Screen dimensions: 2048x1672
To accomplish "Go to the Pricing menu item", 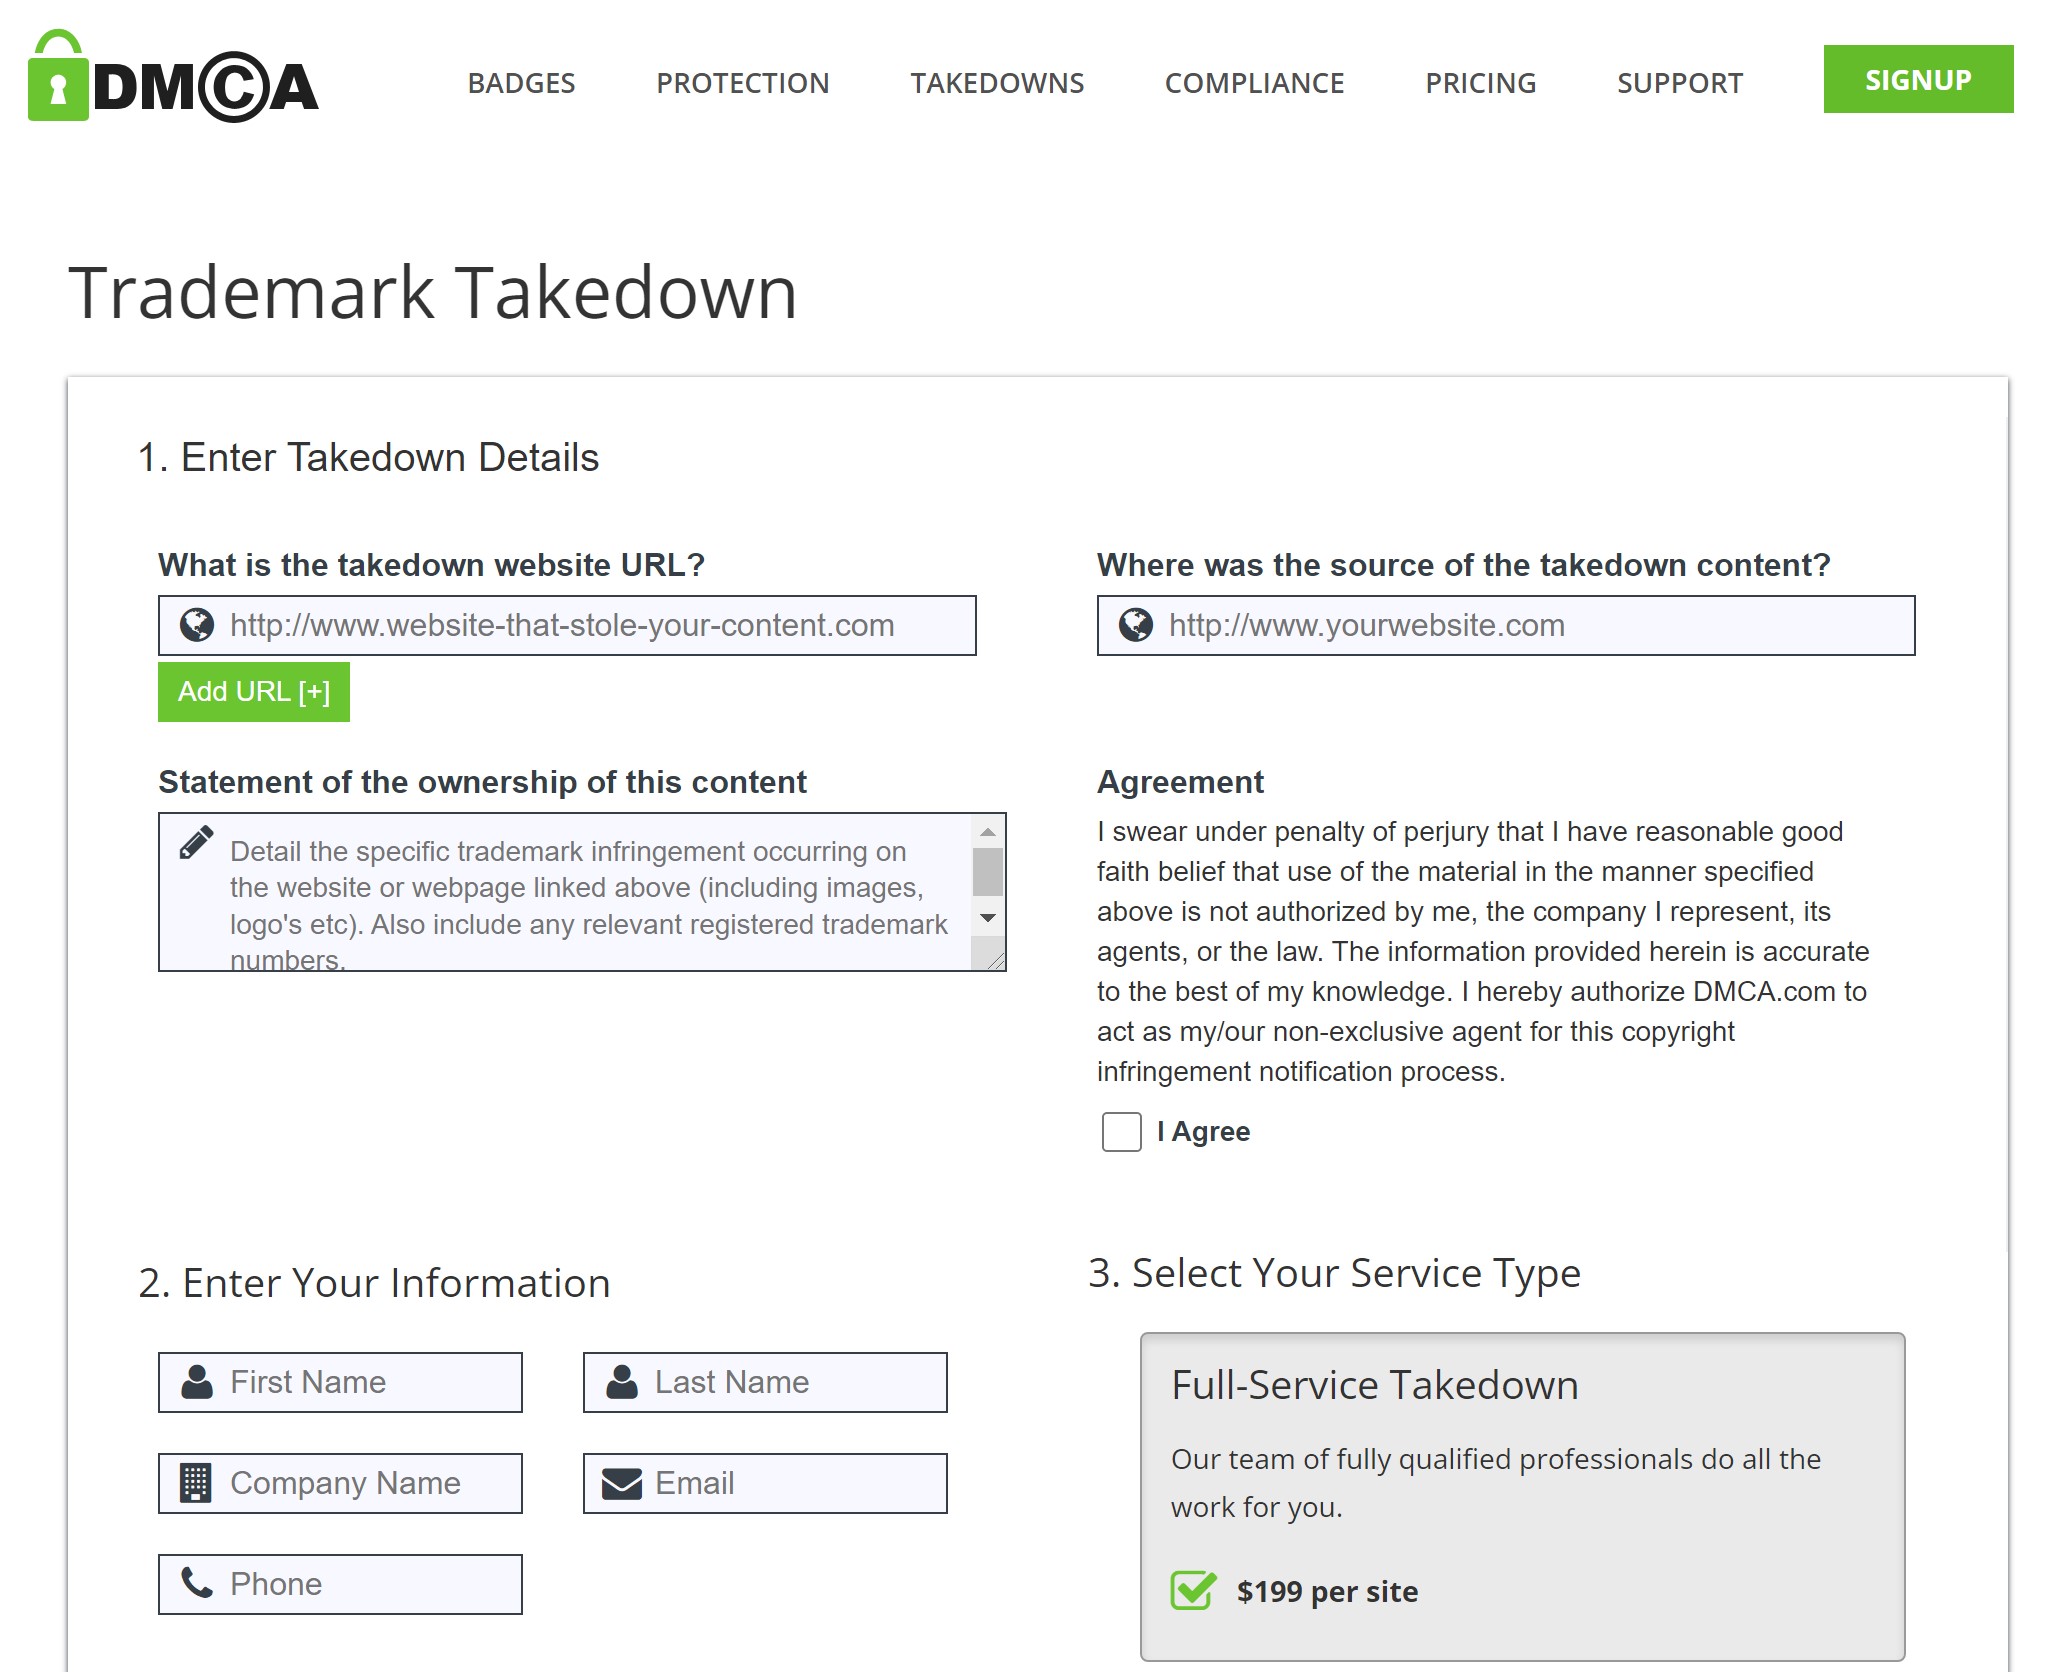I will coord(1480,83).
